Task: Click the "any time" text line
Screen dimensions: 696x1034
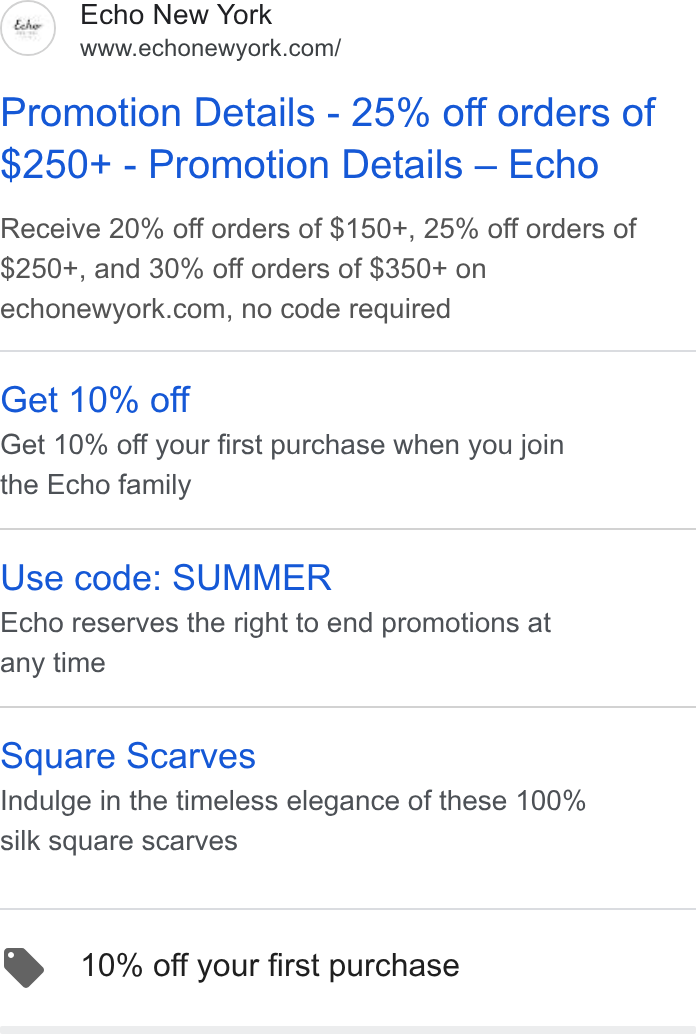Action: coord(53,663)
